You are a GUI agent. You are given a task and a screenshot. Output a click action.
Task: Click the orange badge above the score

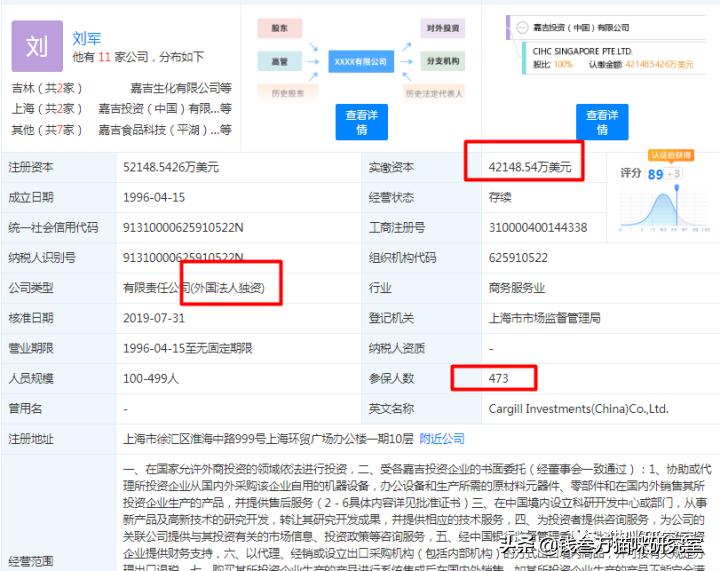671,155
